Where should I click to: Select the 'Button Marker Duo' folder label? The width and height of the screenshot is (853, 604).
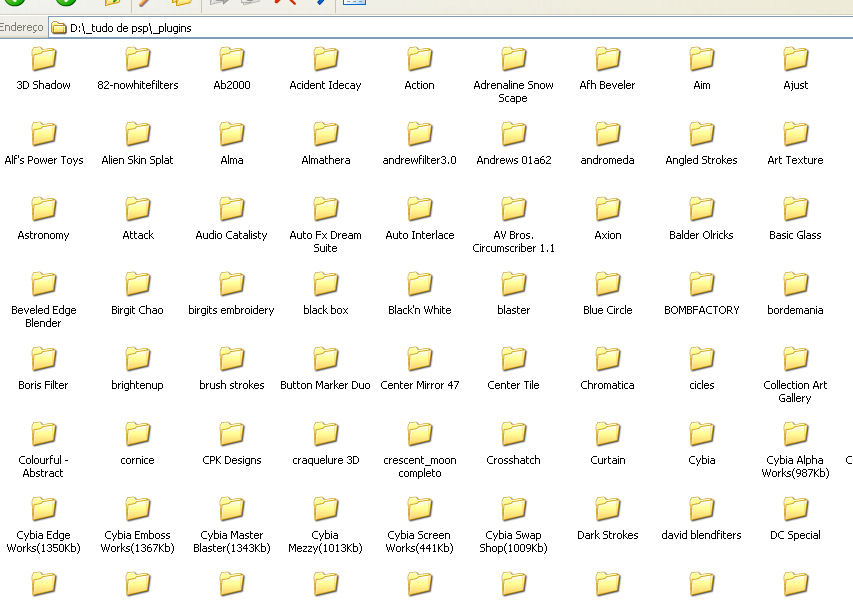[x=326, y=385]
